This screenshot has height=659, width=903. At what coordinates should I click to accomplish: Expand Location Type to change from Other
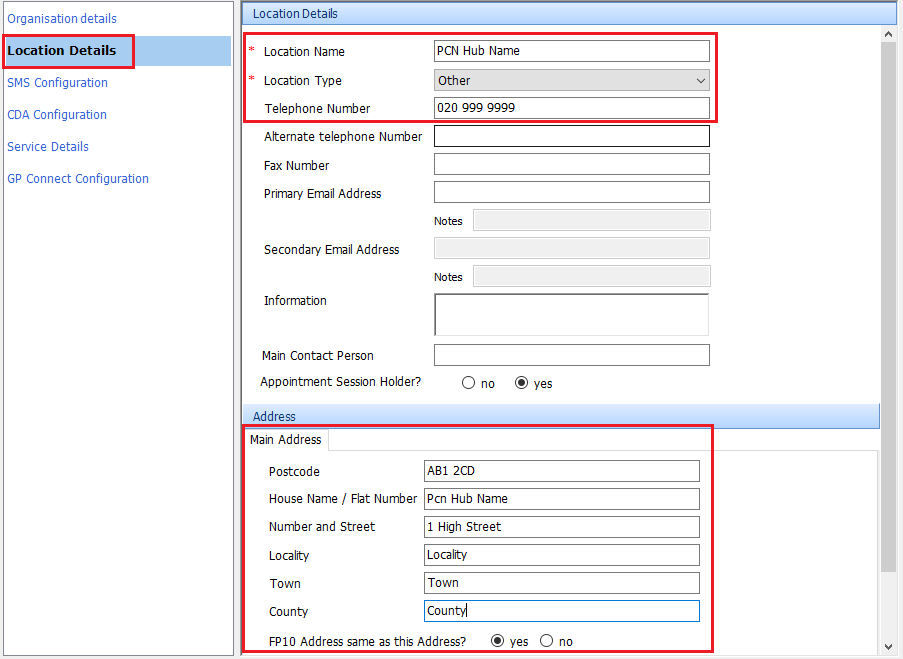click(x=700, y=80)
